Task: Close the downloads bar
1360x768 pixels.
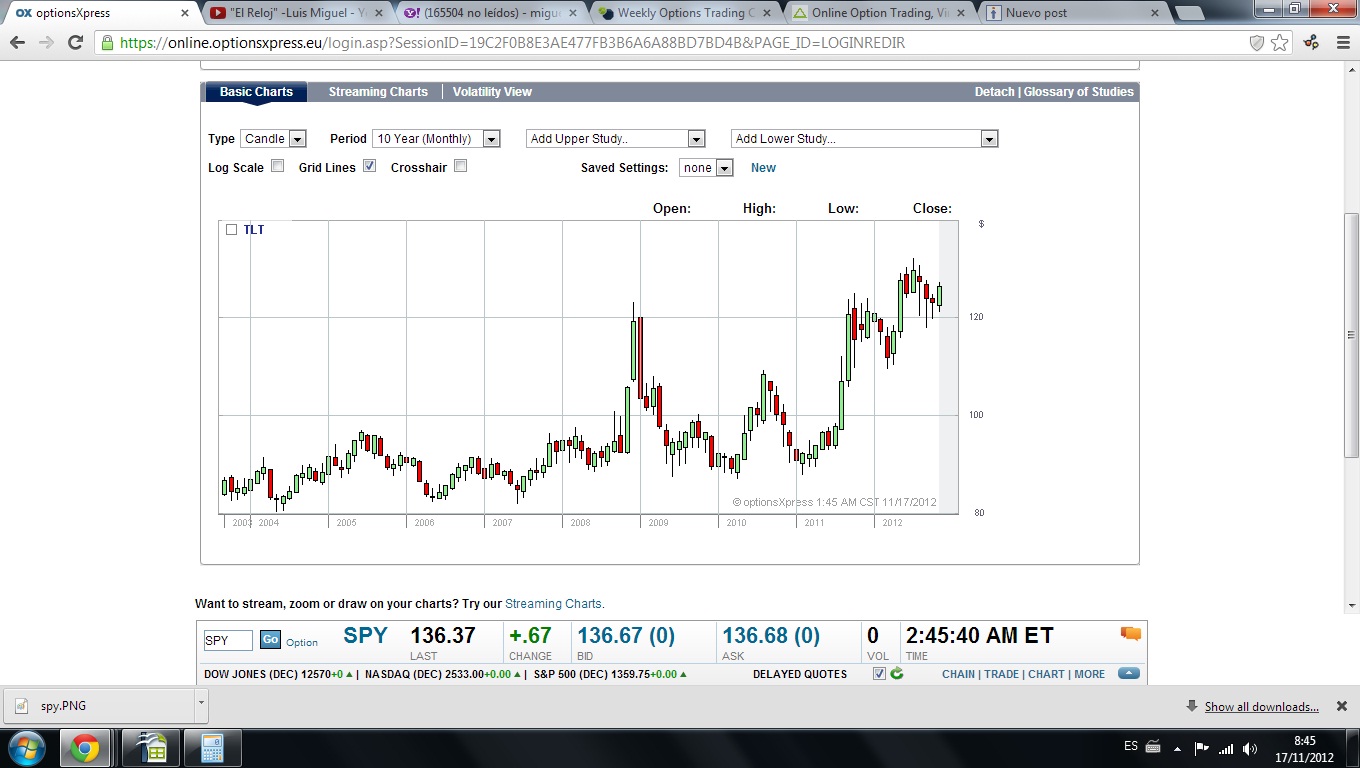Action: pos(1341,706)
